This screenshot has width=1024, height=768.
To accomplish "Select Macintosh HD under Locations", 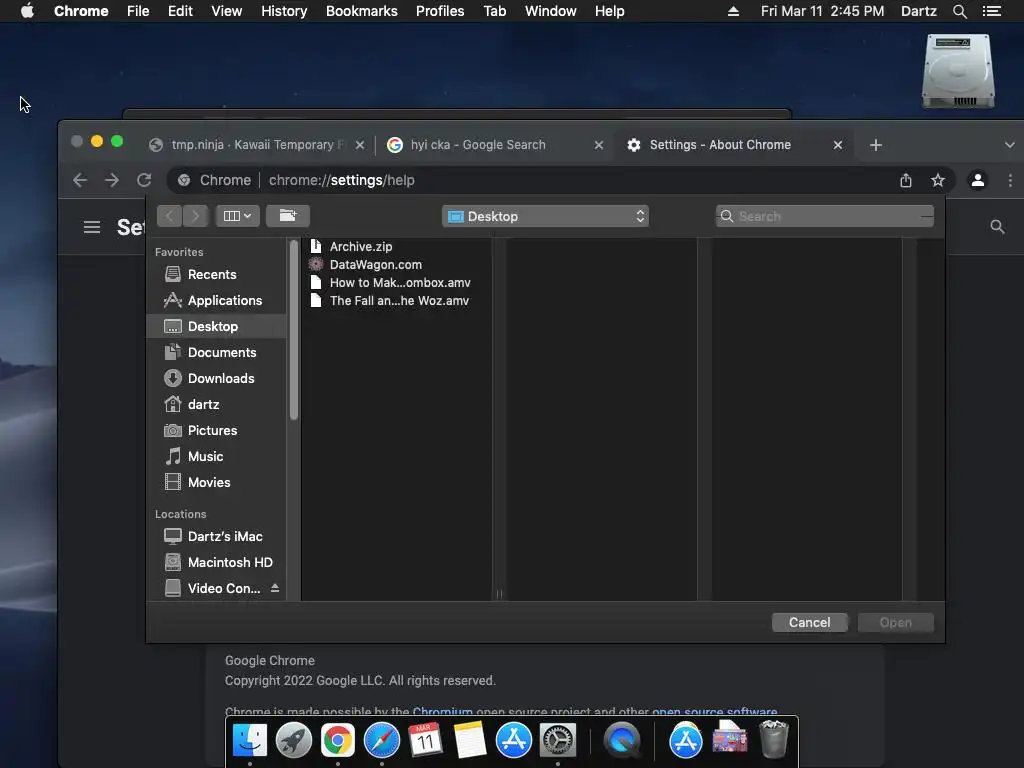I will tap(217, 562).
